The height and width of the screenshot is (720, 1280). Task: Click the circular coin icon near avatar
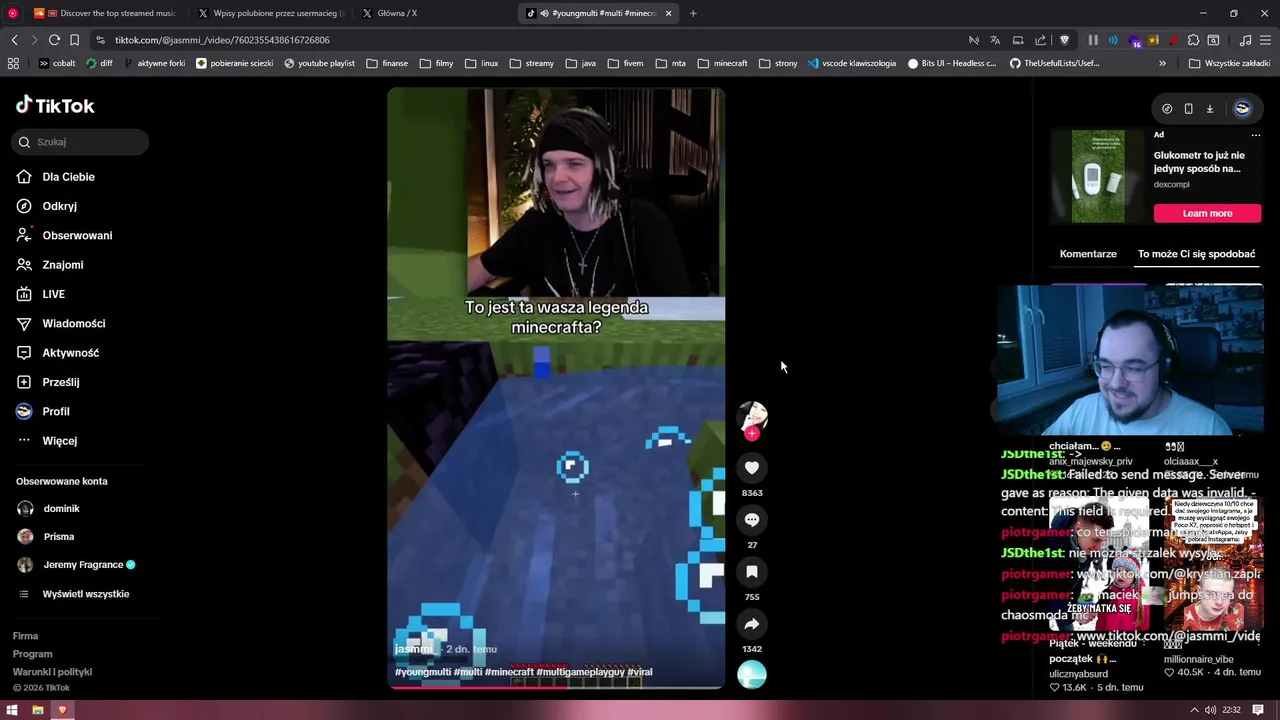pos(1167,109)
